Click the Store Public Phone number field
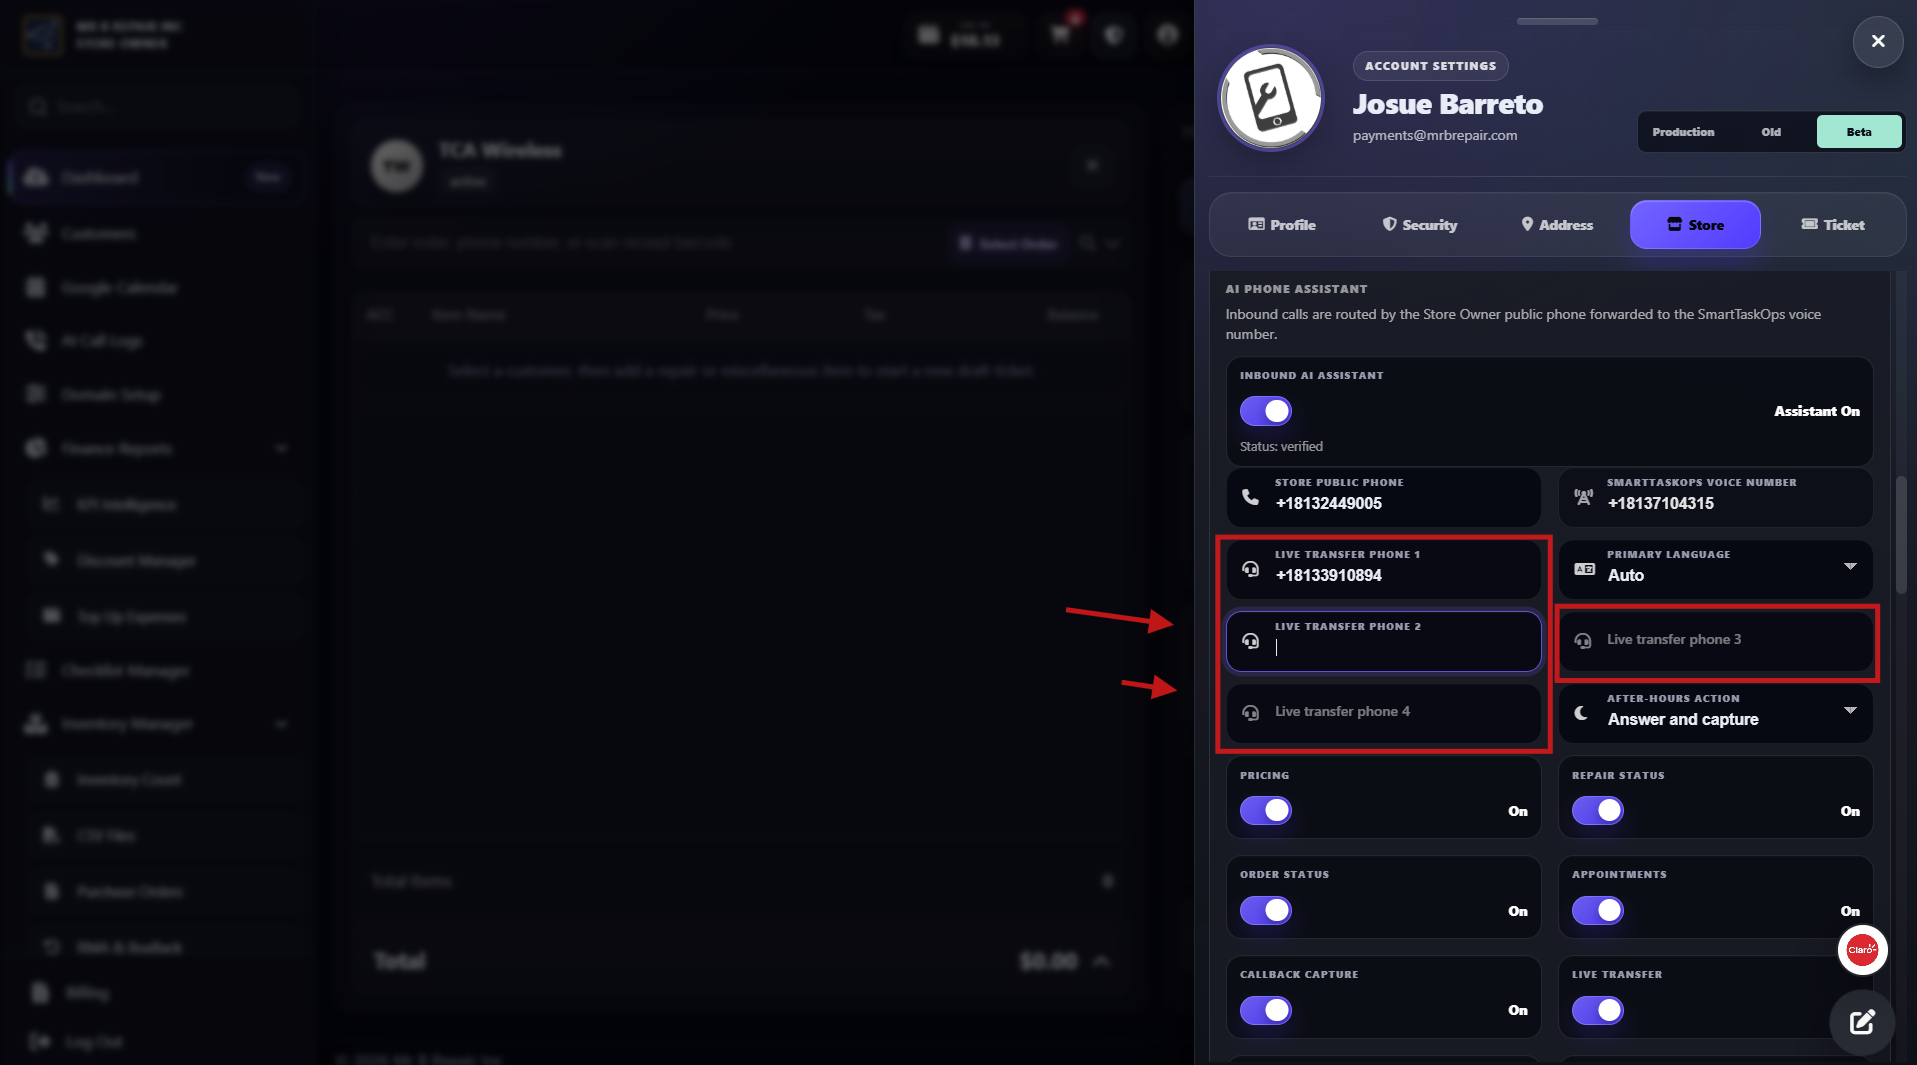Viewport: 1917px width, 1065px height. [1383, 497]
